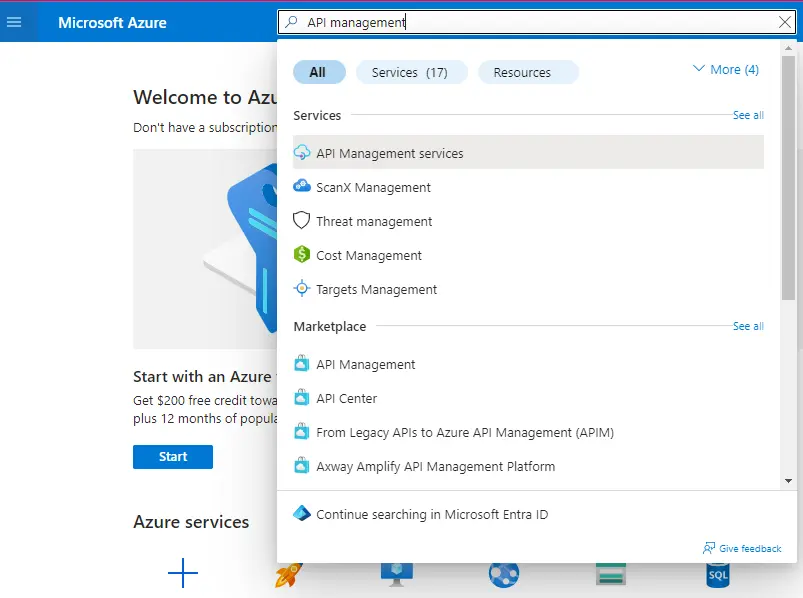803x598 pixels.
Task: Click See all next to Services
Action: [748, 115]
